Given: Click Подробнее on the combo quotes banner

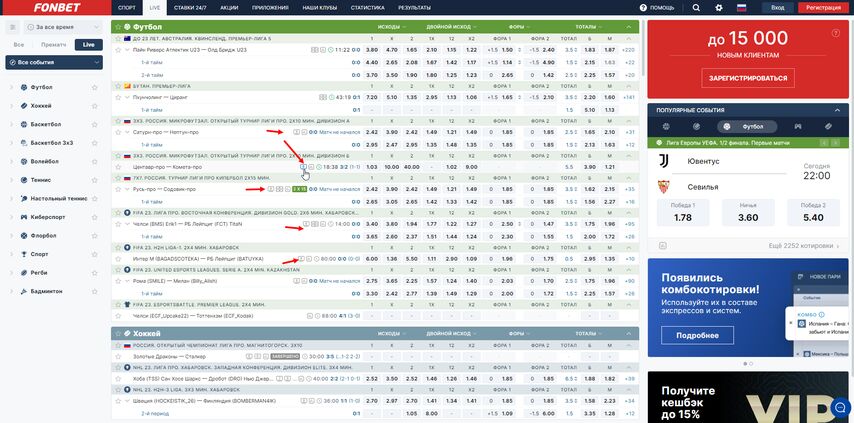Looking at the screenshot, I should [x=697, y=335].
